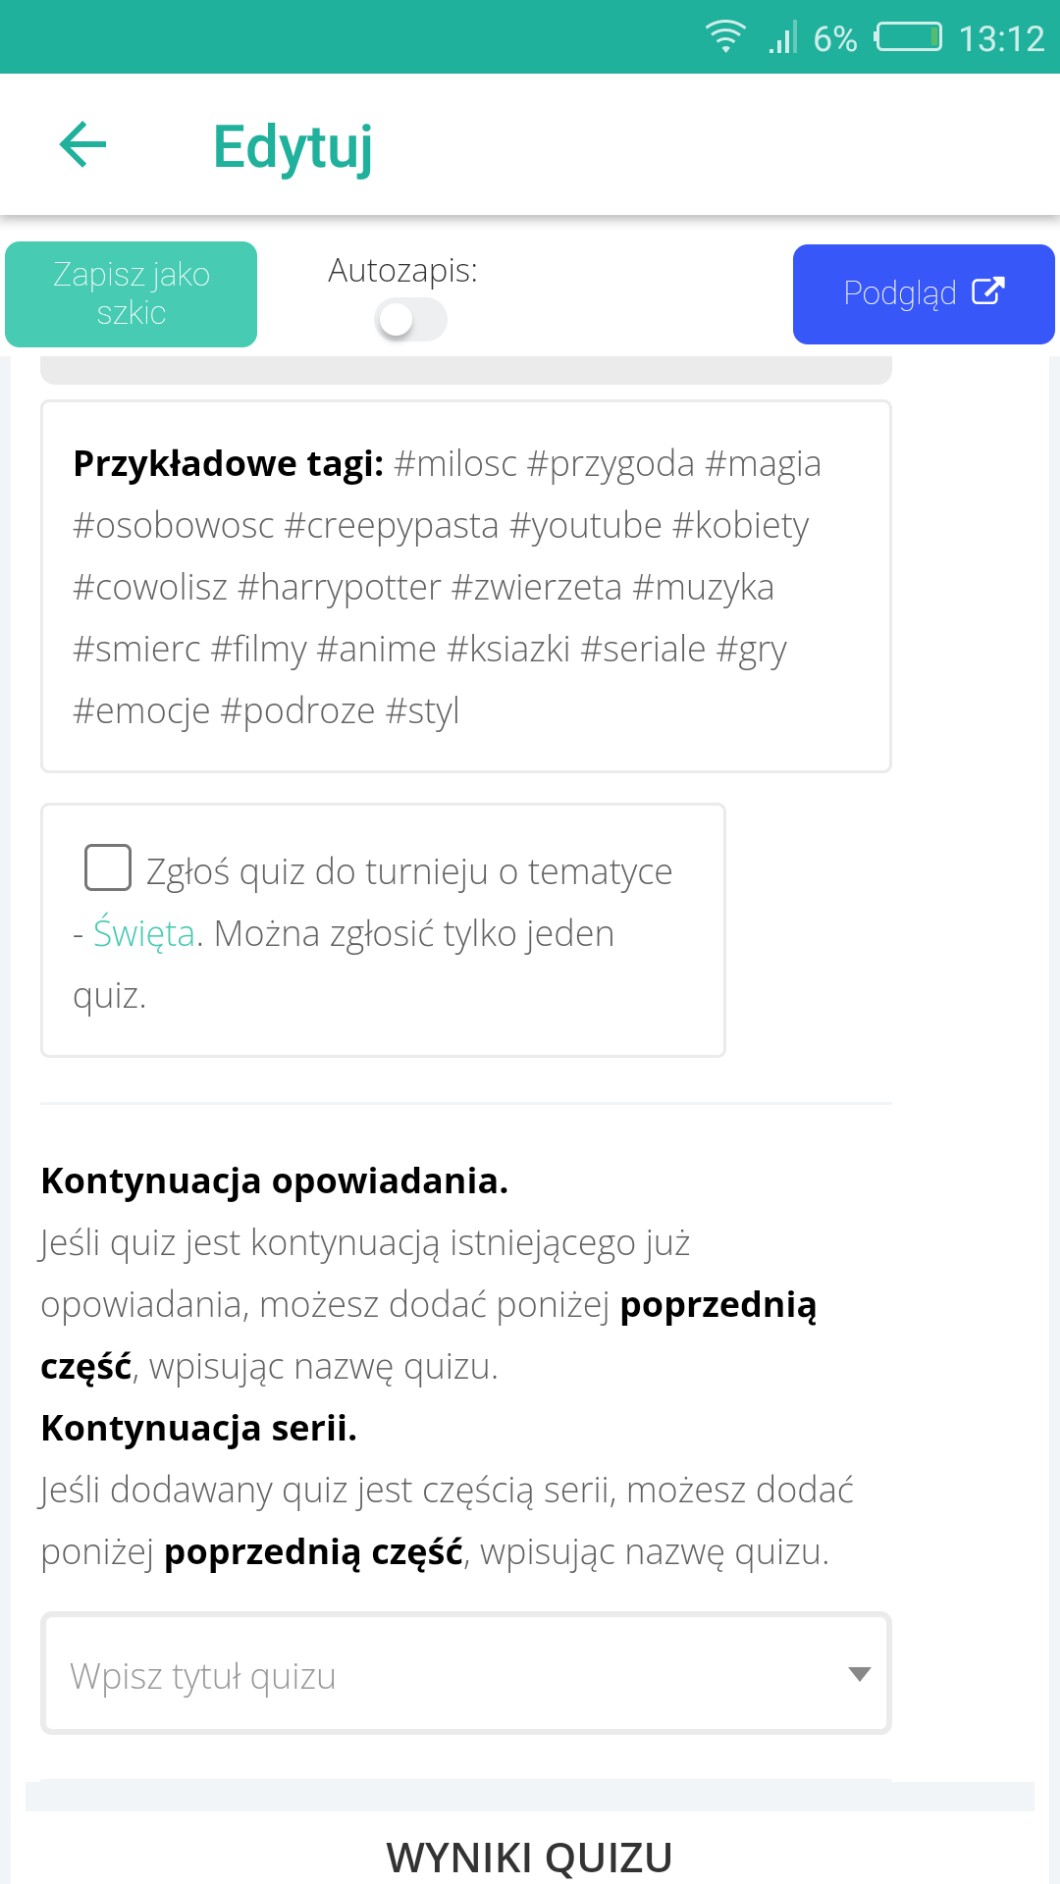
Task: Expand the quiz title dropdown arrow
Action: (x=859, y=1673)
